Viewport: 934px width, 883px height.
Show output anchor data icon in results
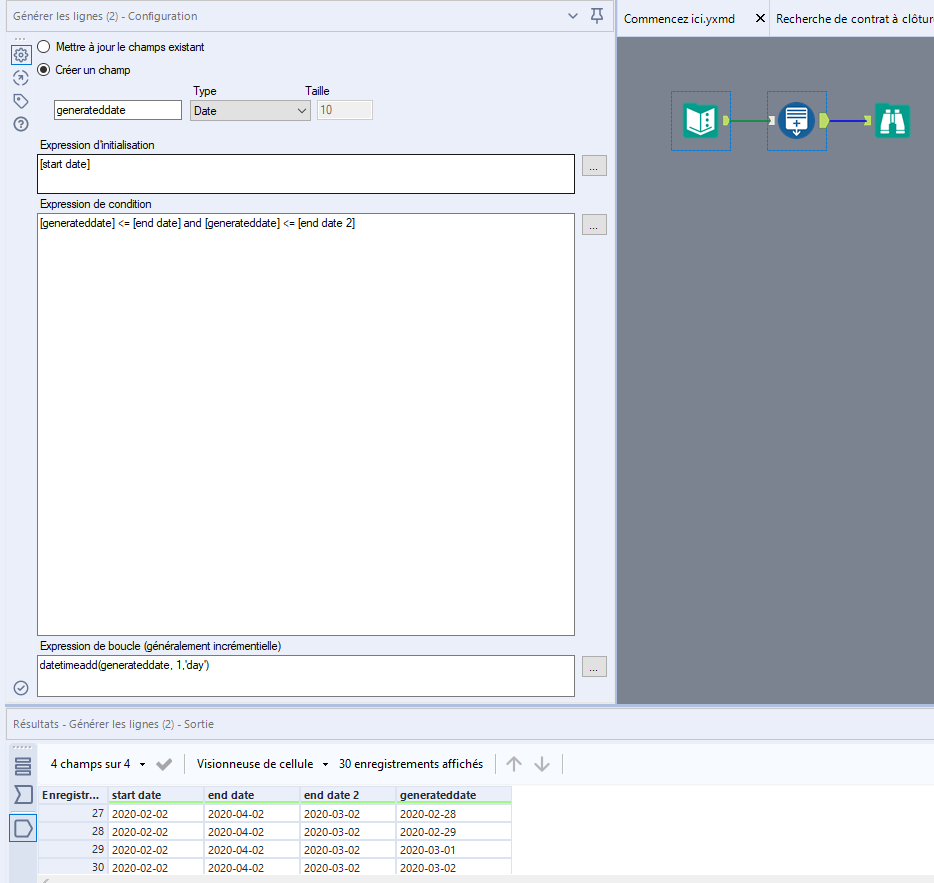(x=23, y=828)
